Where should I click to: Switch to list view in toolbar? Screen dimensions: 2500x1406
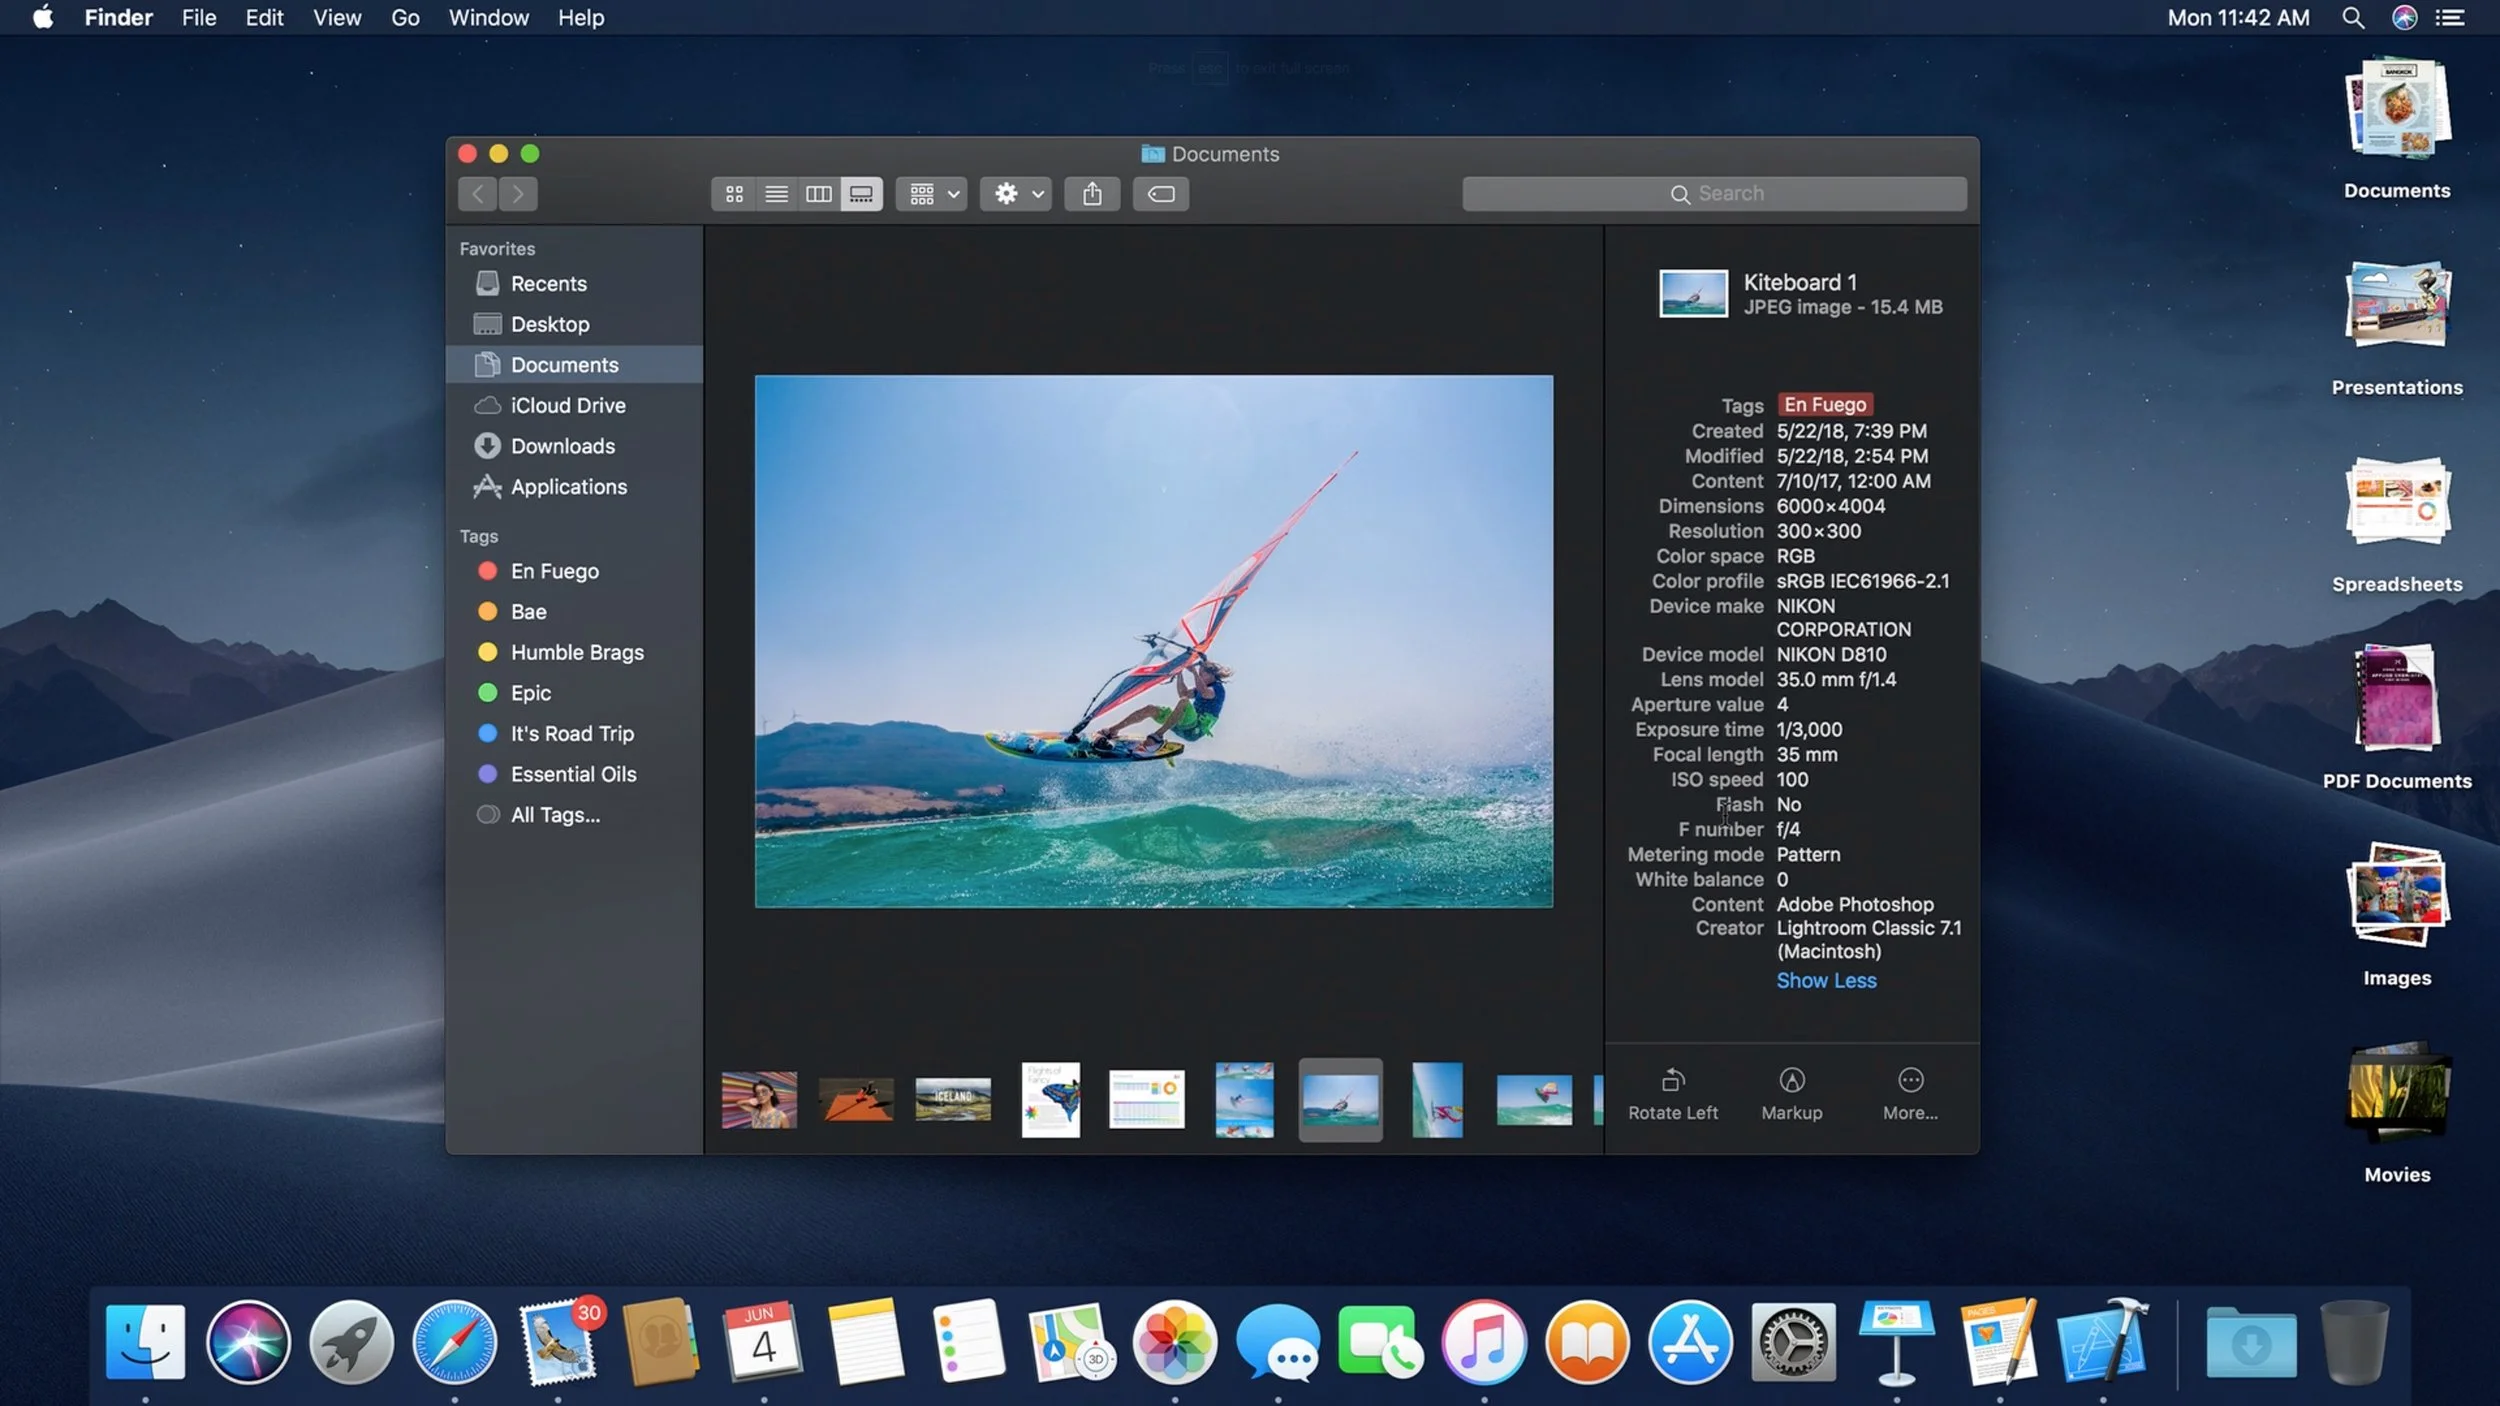pyautogui.click(x=776, y=194)
